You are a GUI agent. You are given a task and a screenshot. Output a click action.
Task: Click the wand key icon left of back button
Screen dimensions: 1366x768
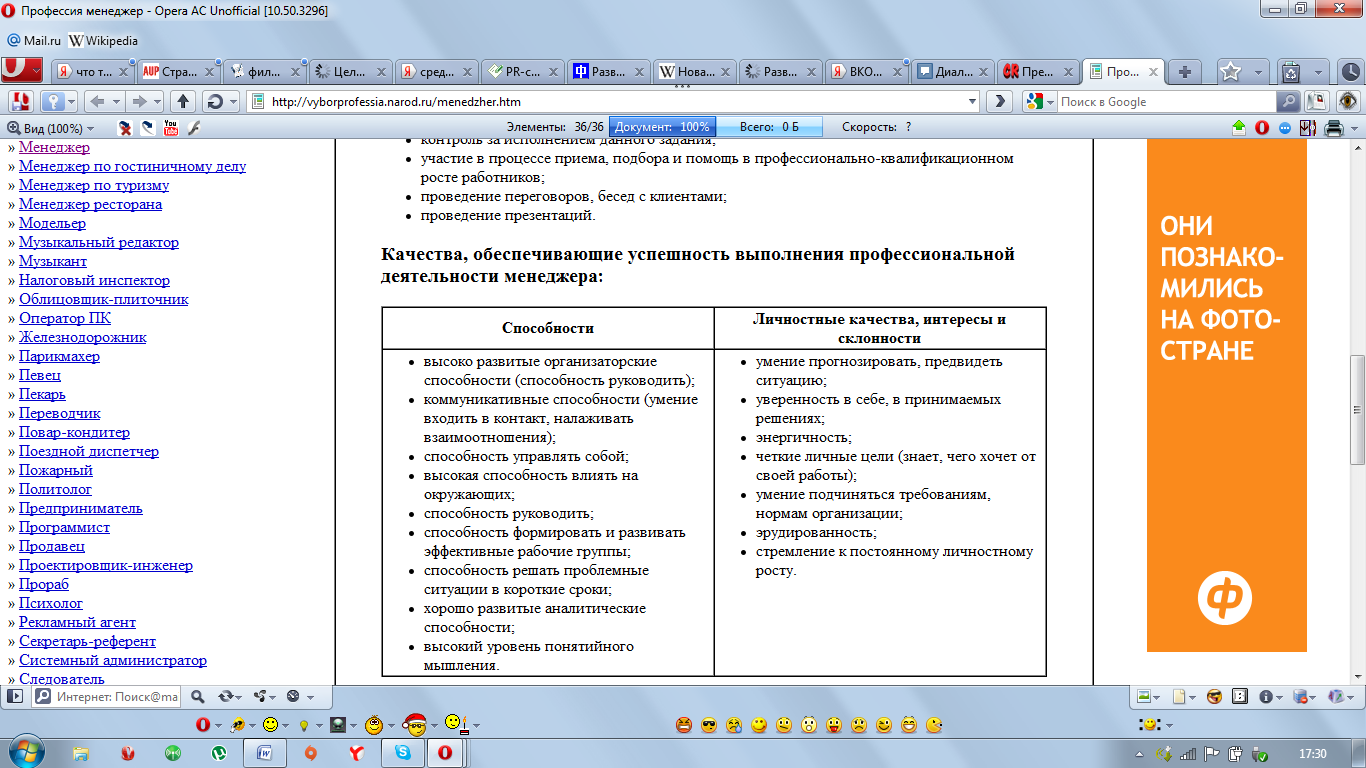pyautogui.click(x=52, y=101)
